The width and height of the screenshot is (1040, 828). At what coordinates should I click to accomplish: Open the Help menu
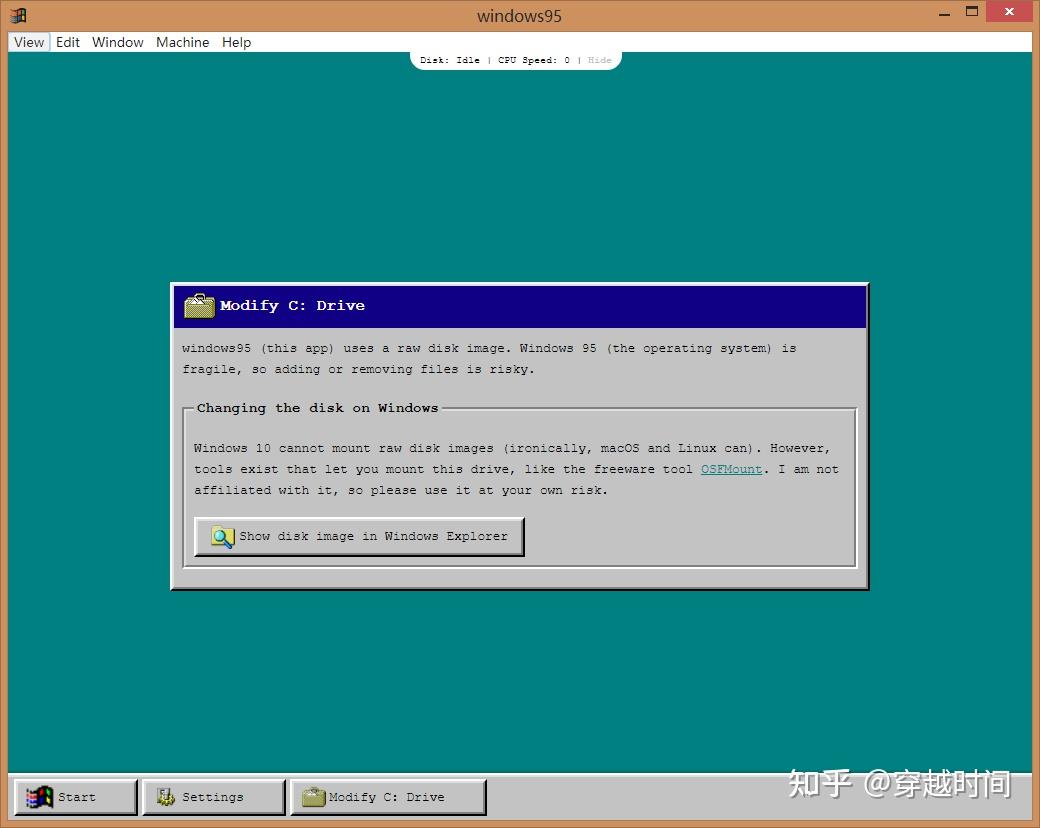(236, 42)
